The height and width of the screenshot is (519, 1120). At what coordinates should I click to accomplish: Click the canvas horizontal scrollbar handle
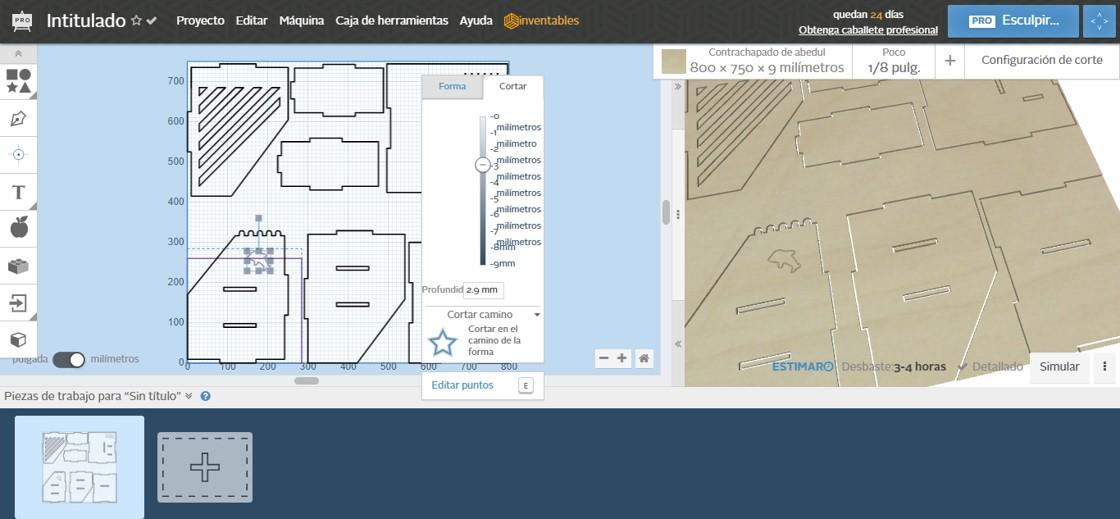click(x=306, y=381)
